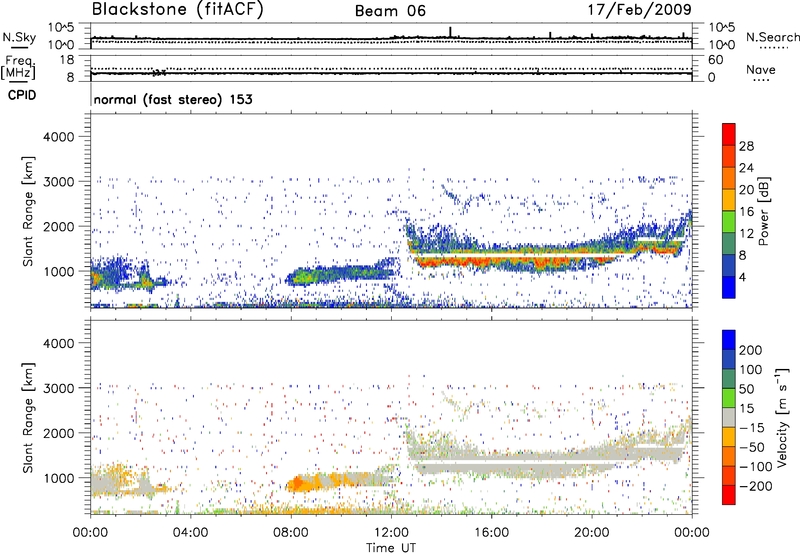Click the '-200' velocity colorbar label

tap(756, 486)
